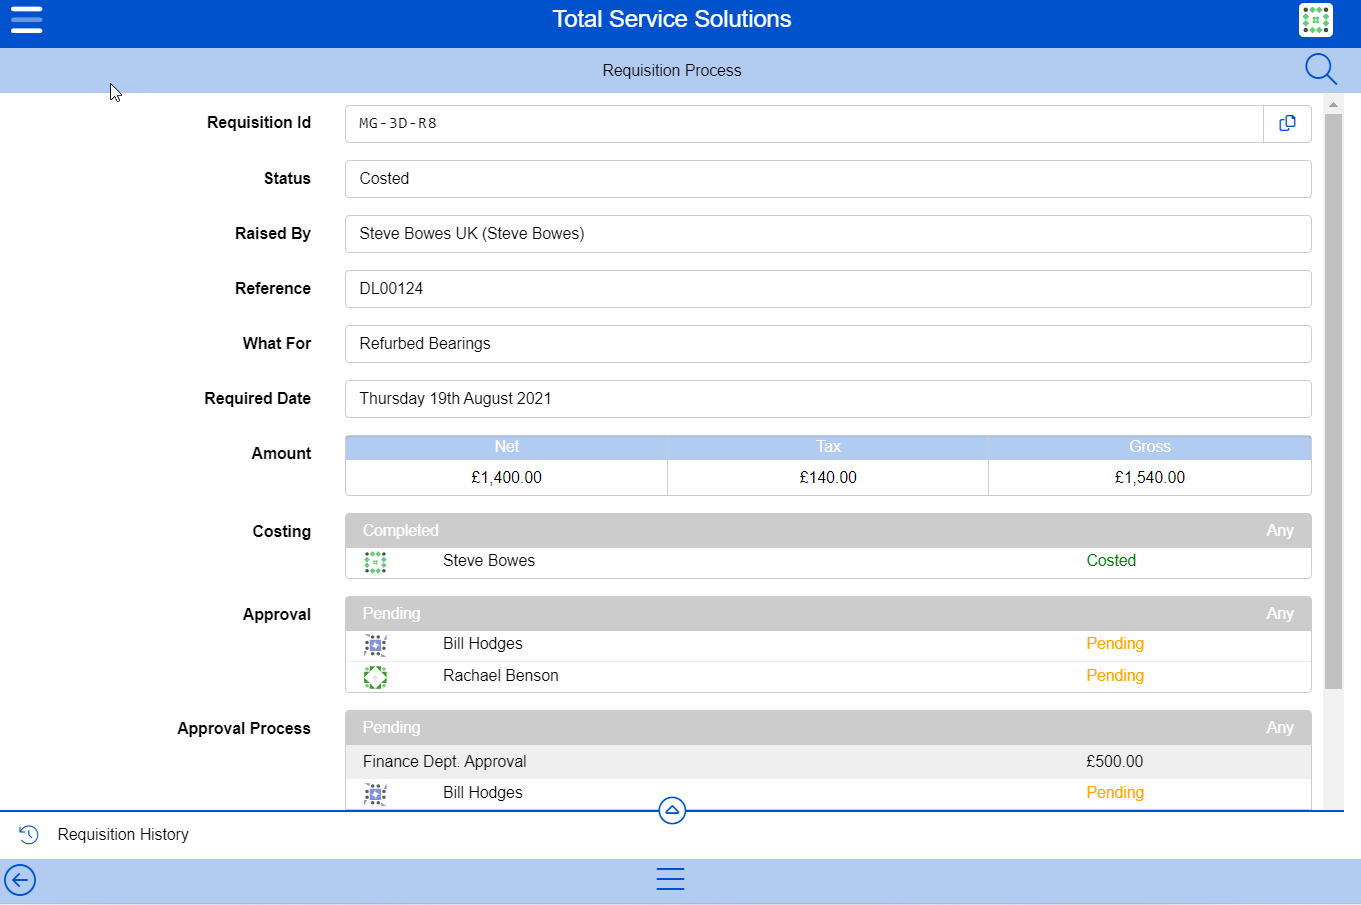Click Rachael Benson avatar icon
This screenshot has width=1361, height=905.
click(x=375, y=677)
